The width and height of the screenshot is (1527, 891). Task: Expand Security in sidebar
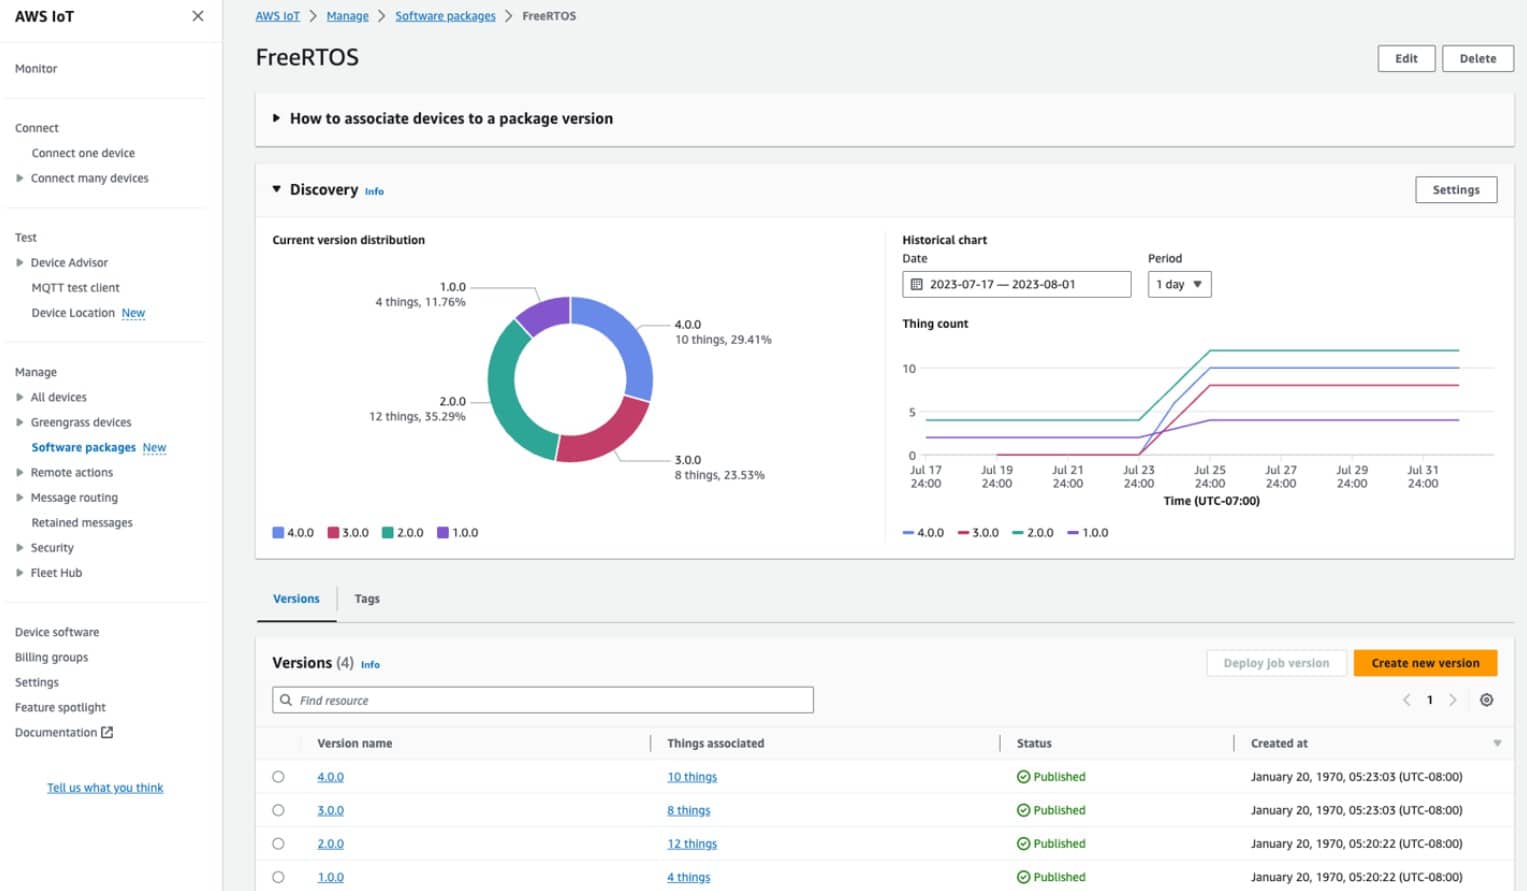(19, 547)
